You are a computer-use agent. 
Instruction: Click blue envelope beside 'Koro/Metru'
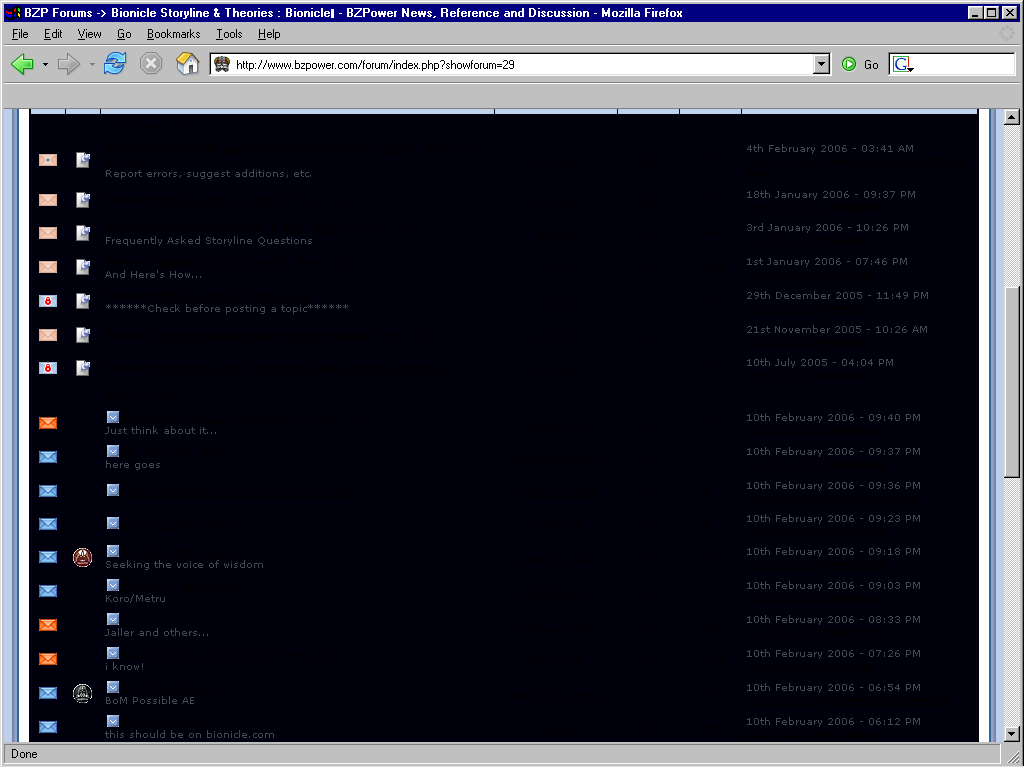coord(48,591)
